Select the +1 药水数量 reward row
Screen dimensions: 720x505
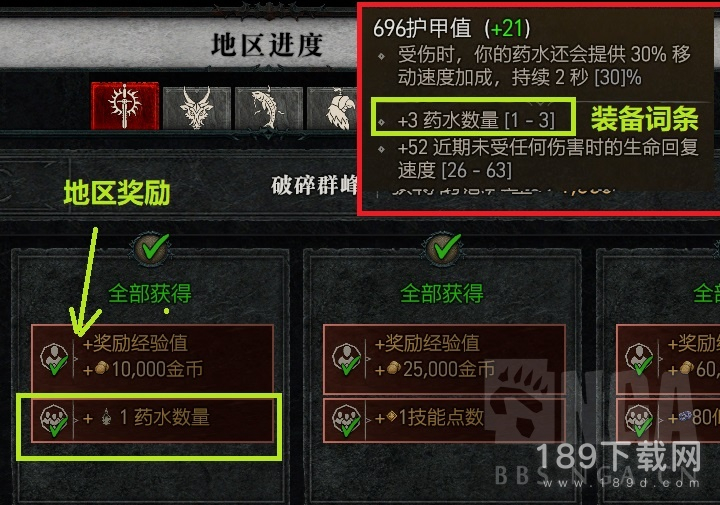152,420
